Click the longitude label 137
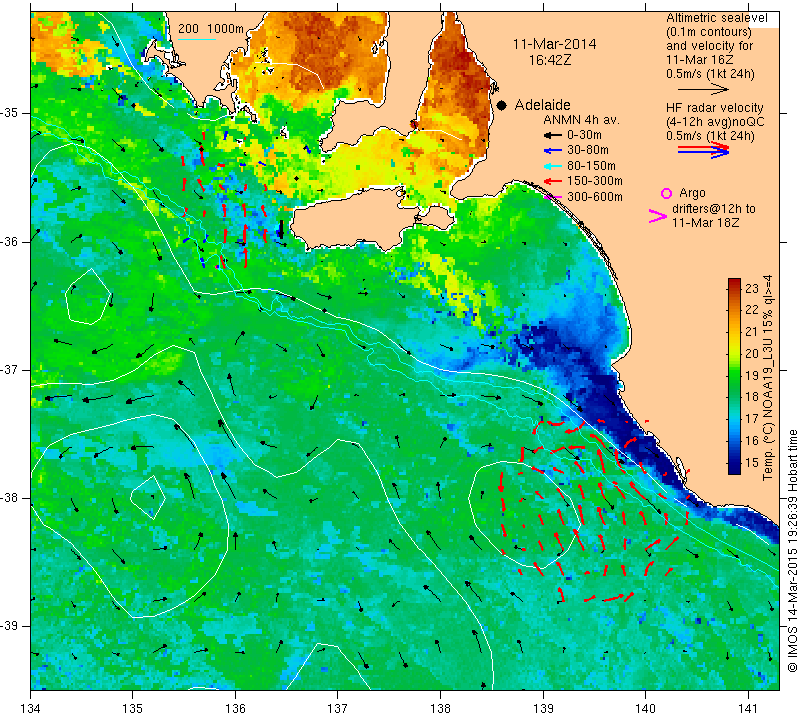Image resolution: width=800 pixels, height=720 pixels. click(338, 709)
